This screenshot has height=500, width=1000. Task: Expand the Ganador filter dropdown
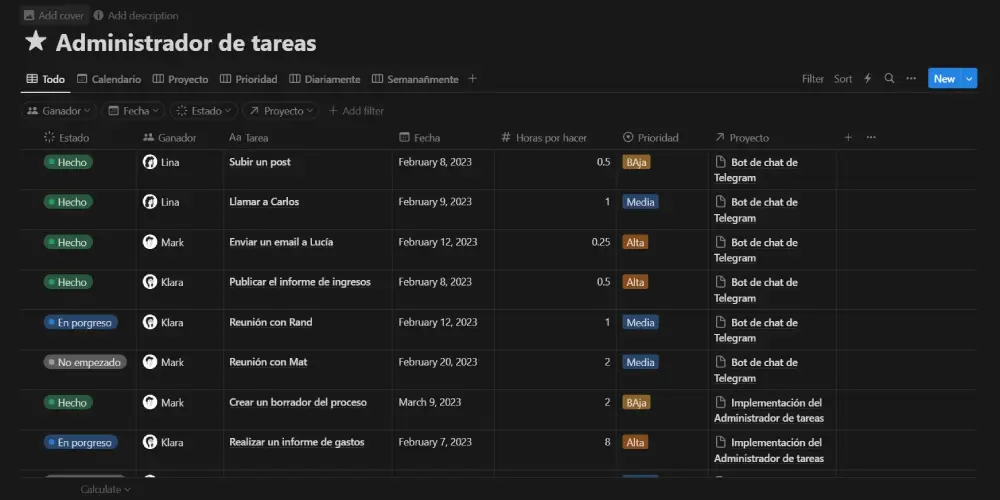coord(59,111)
